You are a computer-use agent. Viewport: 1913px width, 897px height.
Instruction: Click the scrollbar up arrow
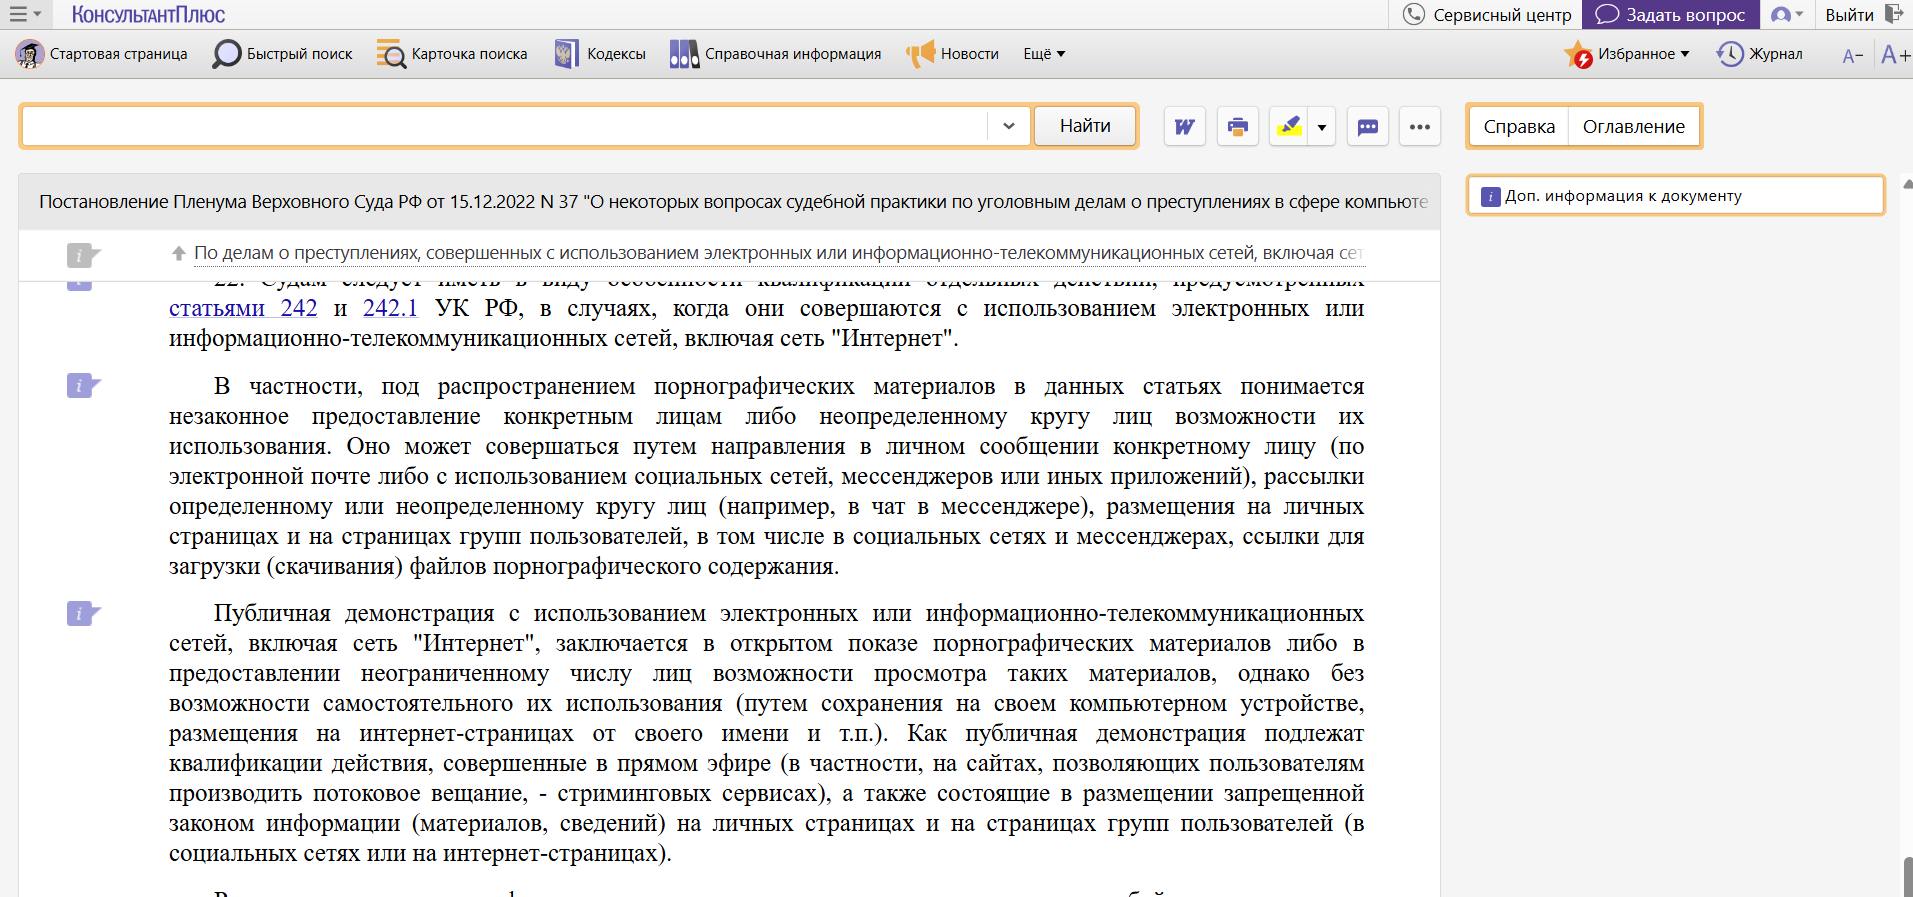coord(1908,184)
